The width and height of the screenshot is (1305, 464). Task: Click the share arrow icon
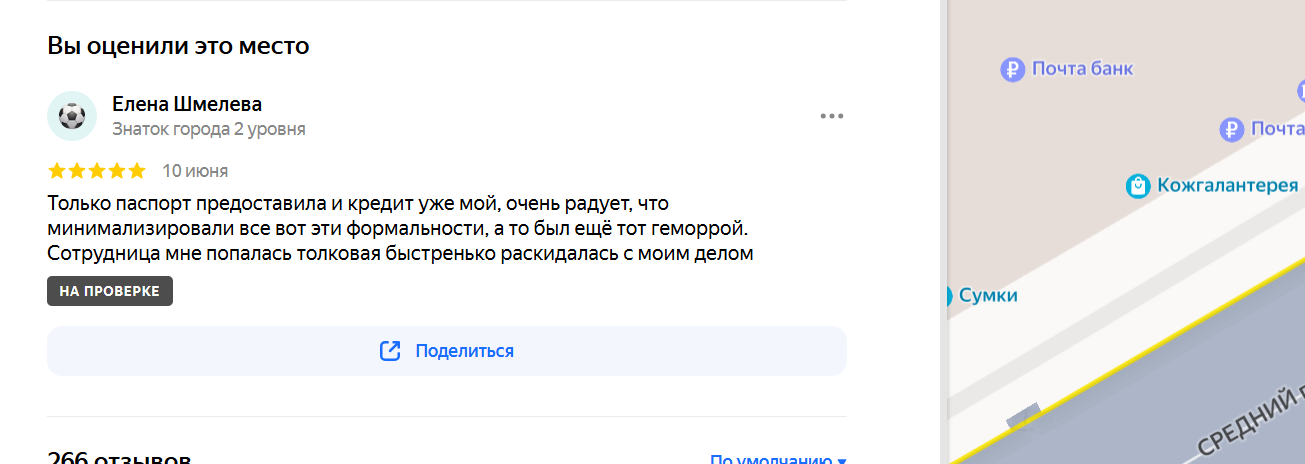(x=390, y=351)
